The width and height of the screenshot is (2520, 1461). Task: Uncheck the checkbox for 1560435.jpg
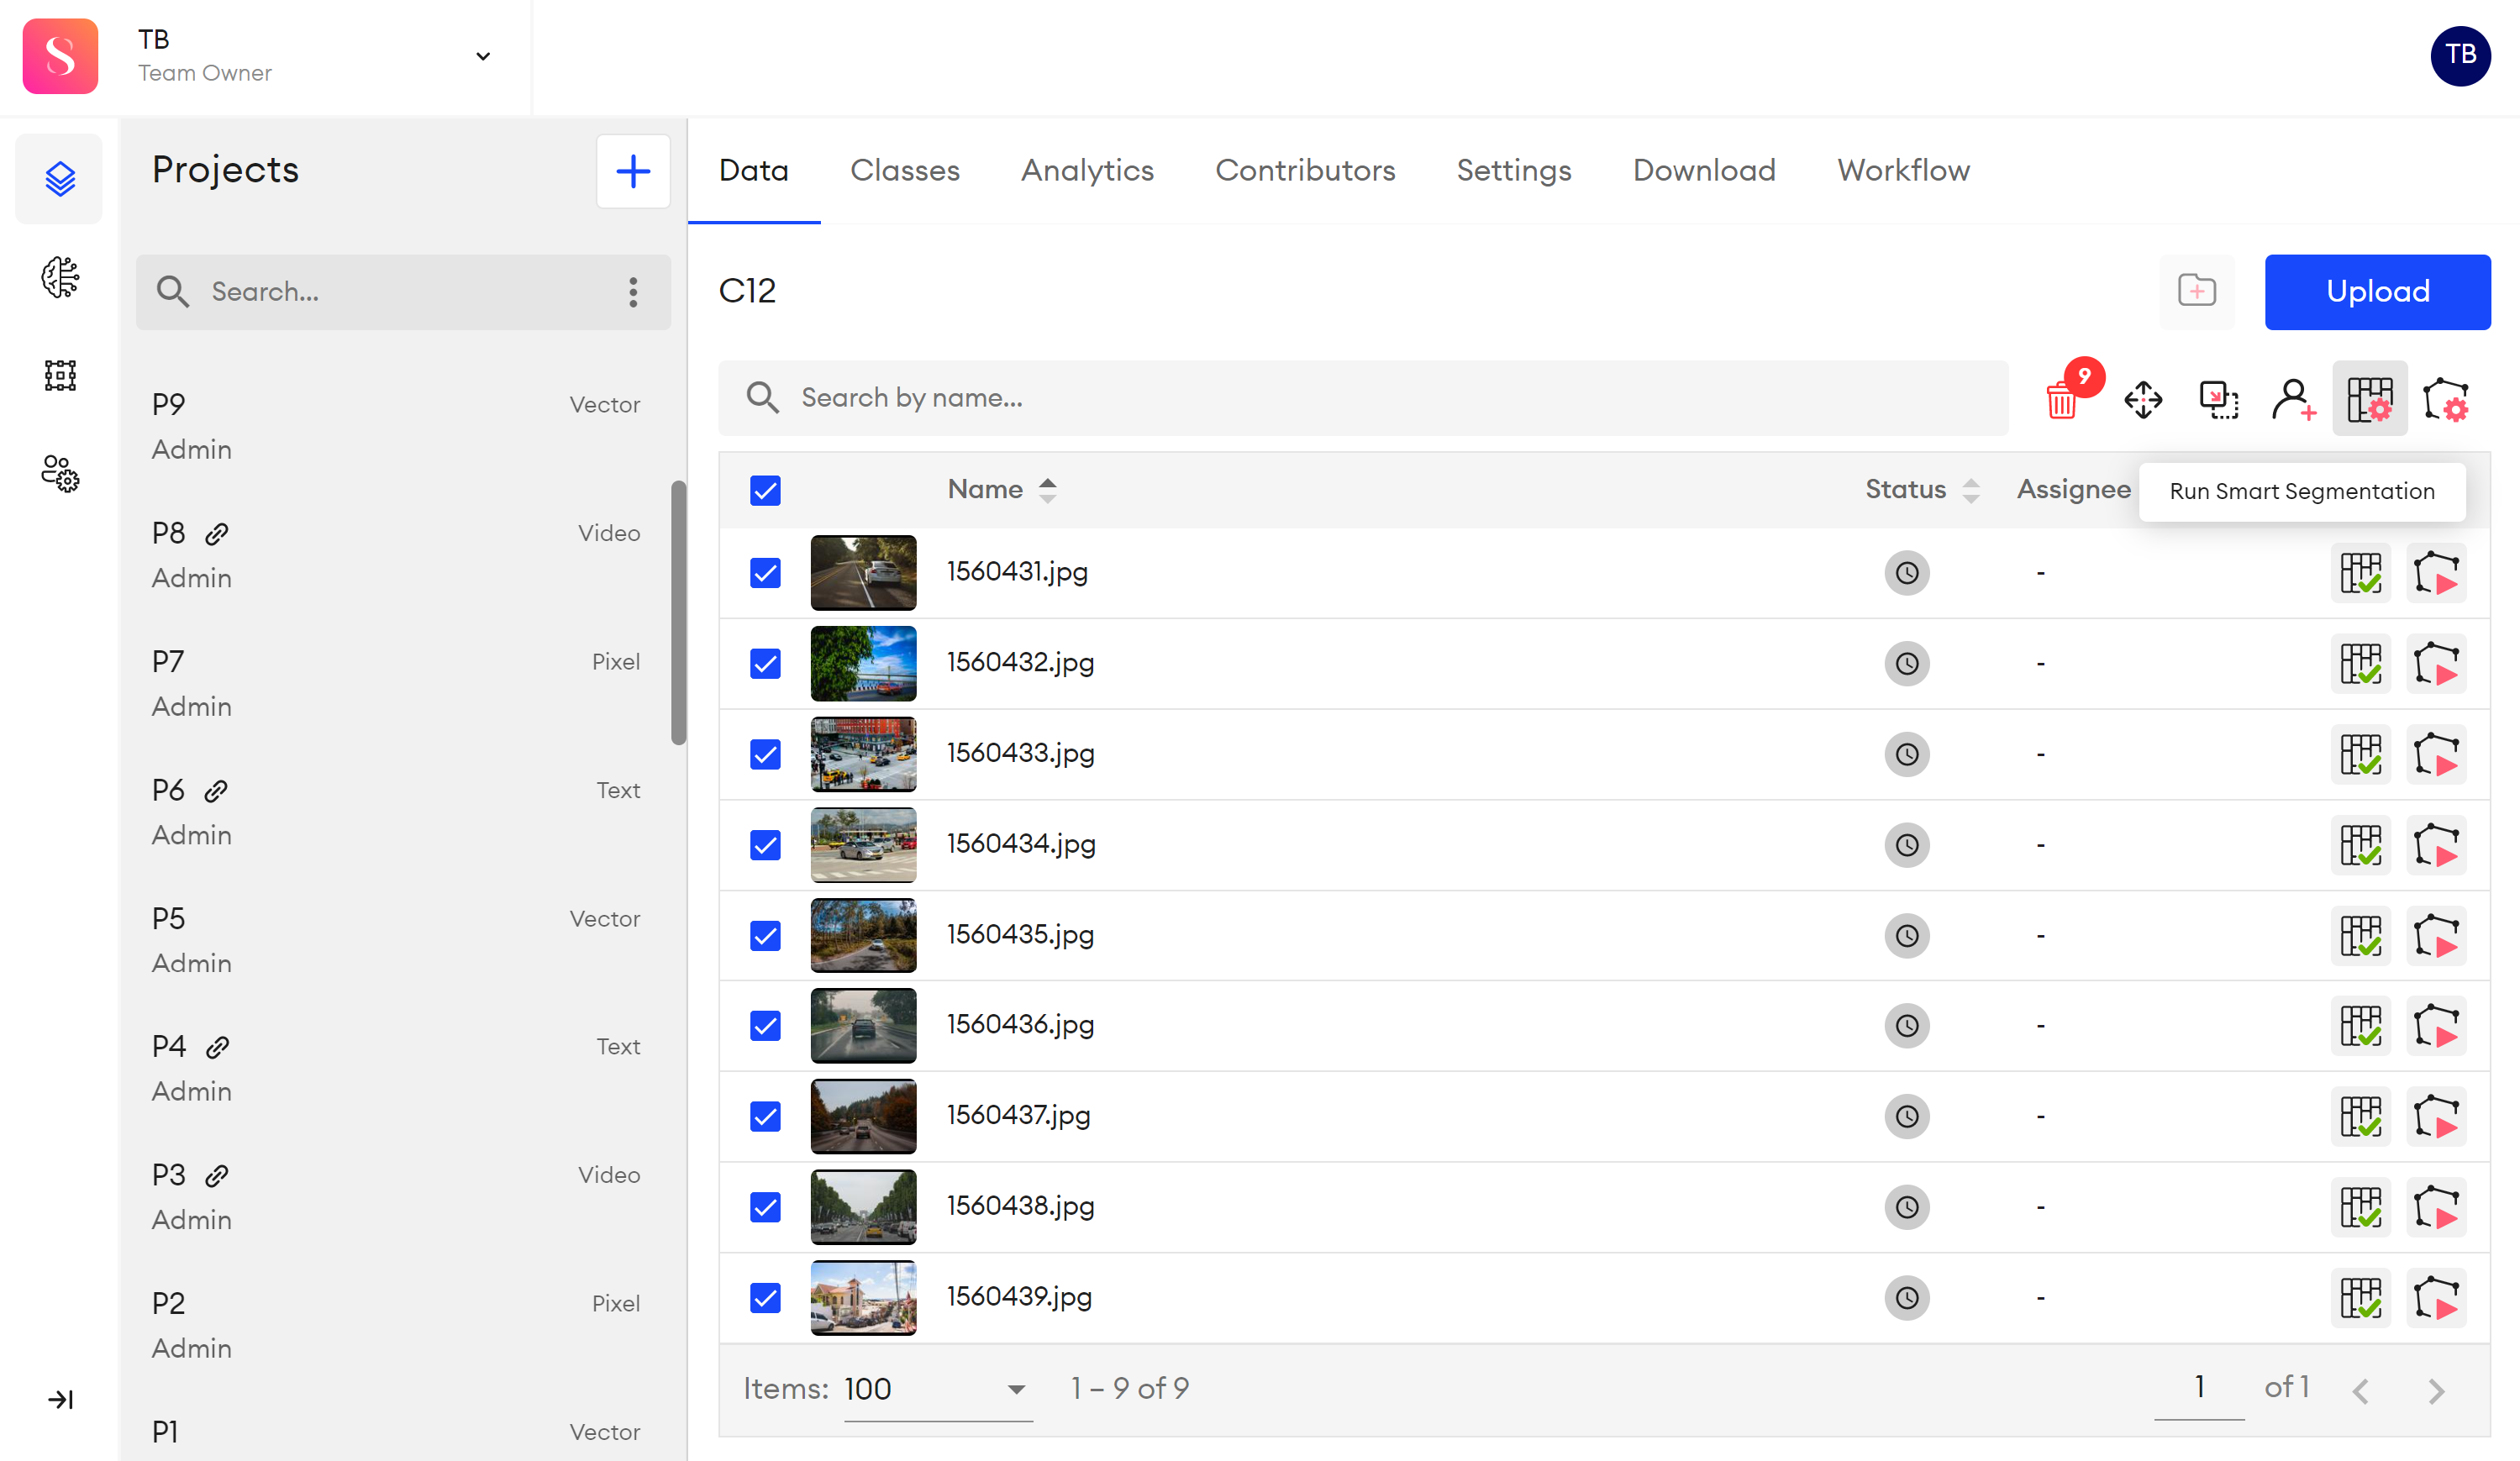[765, 936]
